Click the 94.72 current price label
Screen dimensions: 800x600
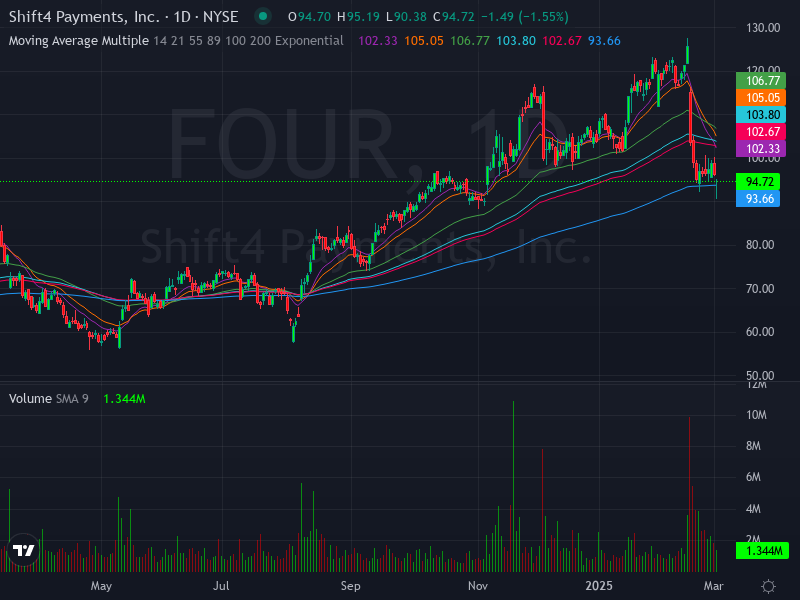[758, 182]
